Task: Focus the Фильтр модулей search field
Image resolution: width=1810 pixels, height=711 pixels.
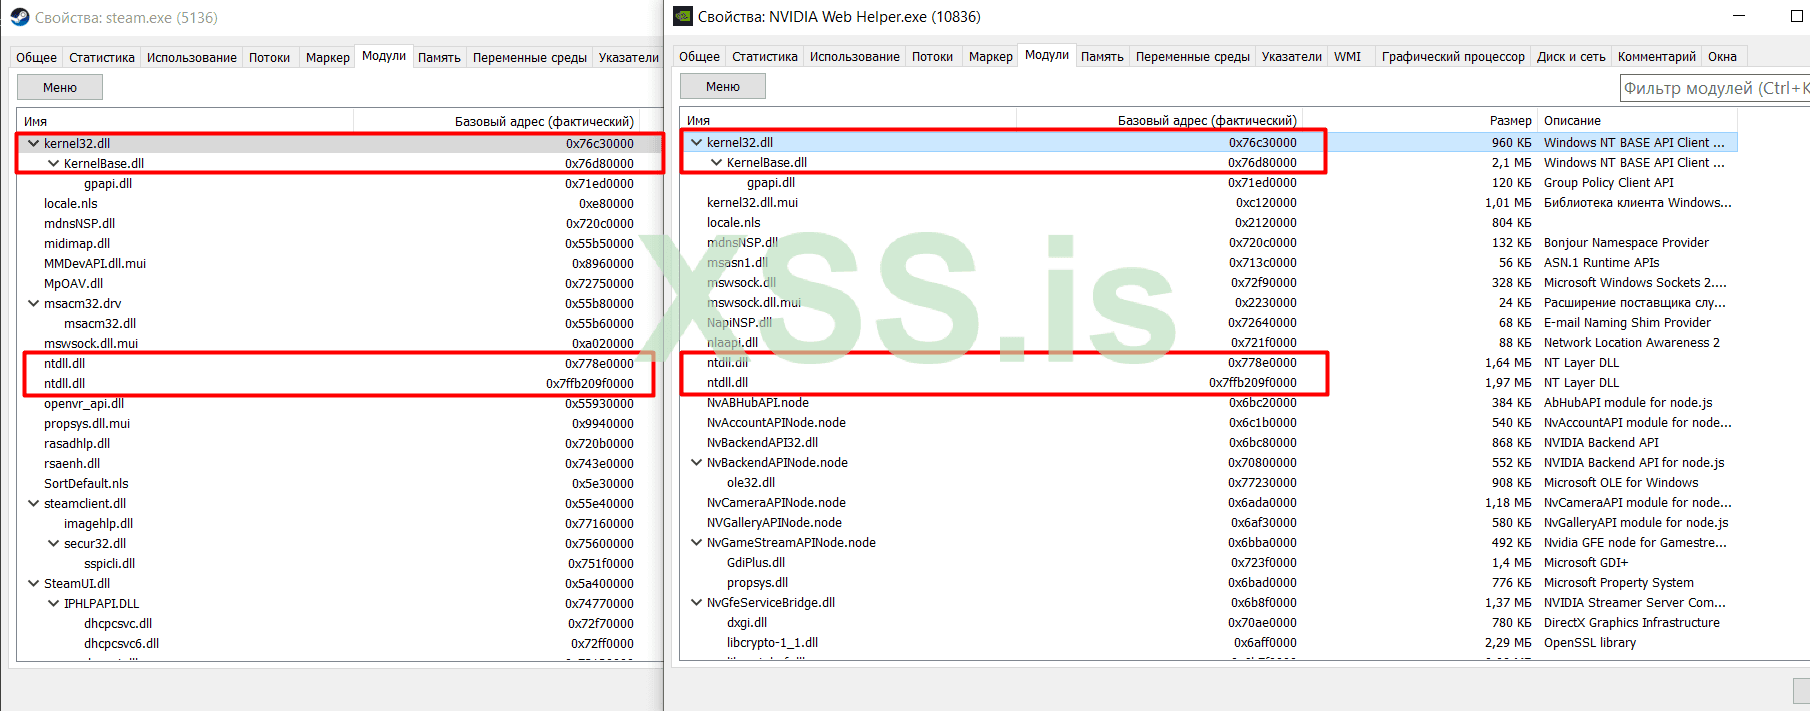Action: pos(1714,88)
